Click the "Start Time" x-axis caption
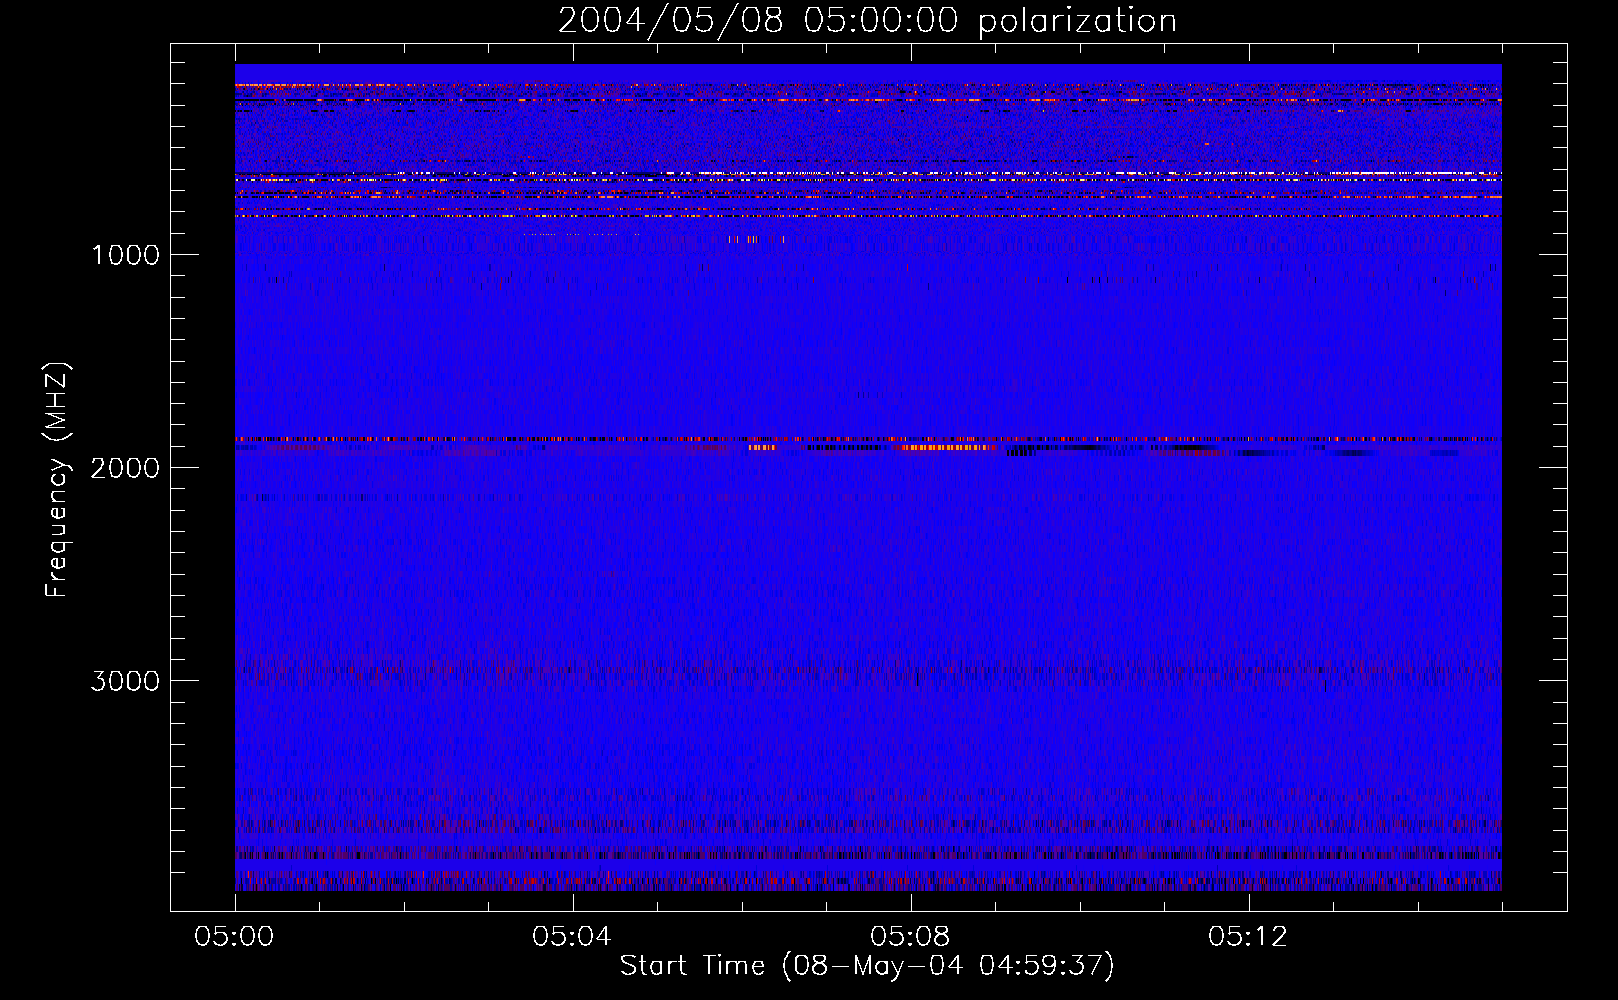The image size is (1618, 1000). tap(692, 966)
